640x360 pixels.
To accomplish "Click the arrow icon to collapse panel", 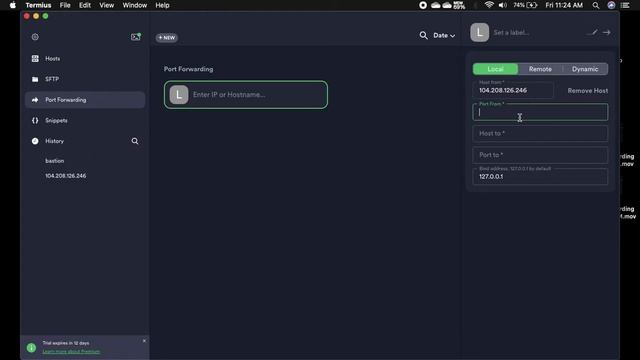I will coord(607,32).
